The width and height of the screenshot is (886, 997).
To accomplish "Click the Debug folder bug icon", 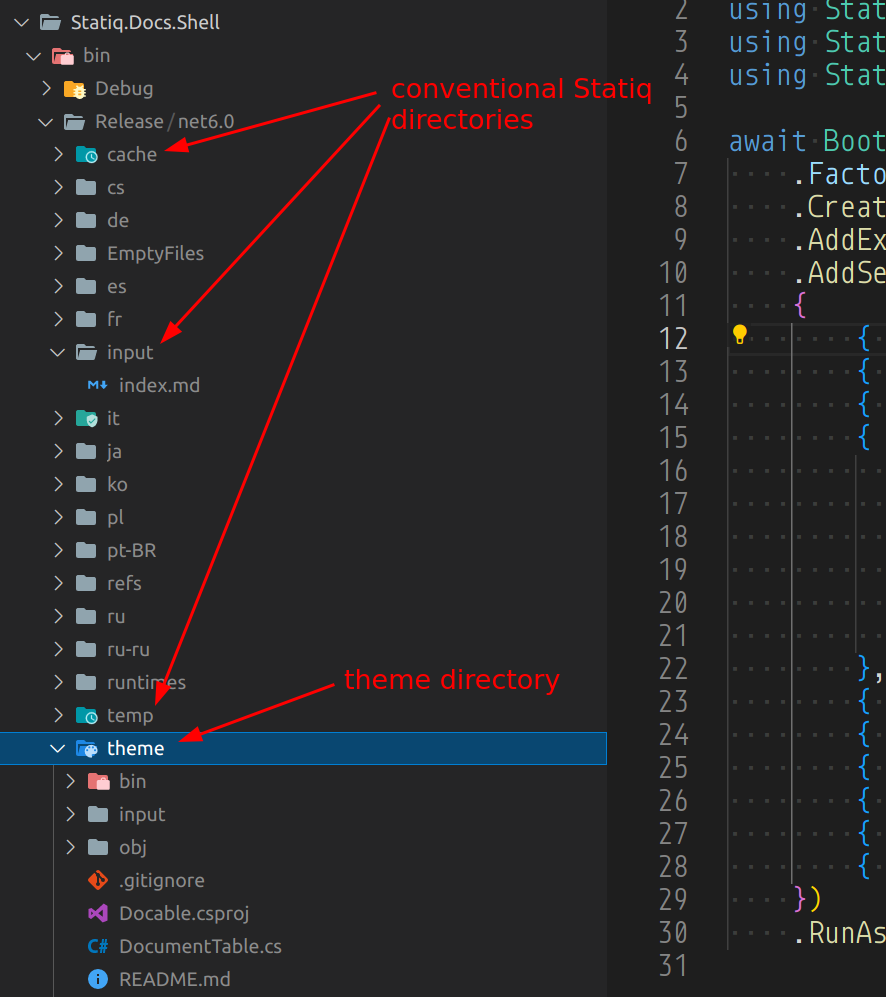I will click(74, 89).
